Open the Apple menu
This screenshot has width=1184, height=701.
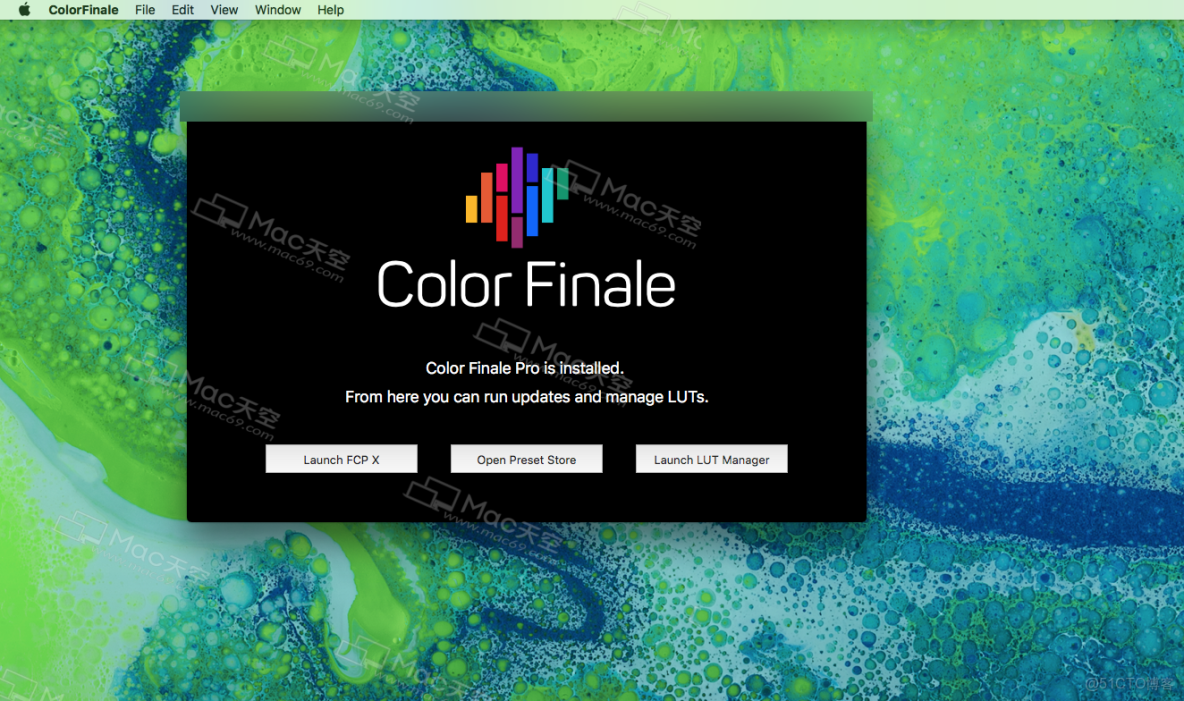(24, 10)
